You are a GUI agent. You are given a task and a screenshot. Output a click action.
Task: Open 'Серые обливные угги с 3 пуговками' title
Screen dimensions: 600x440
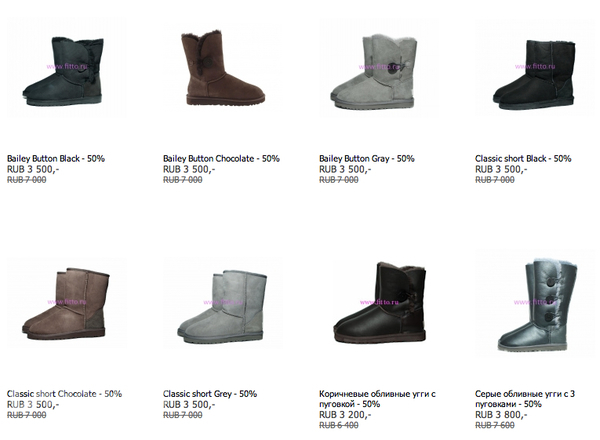tap(525, 399)
